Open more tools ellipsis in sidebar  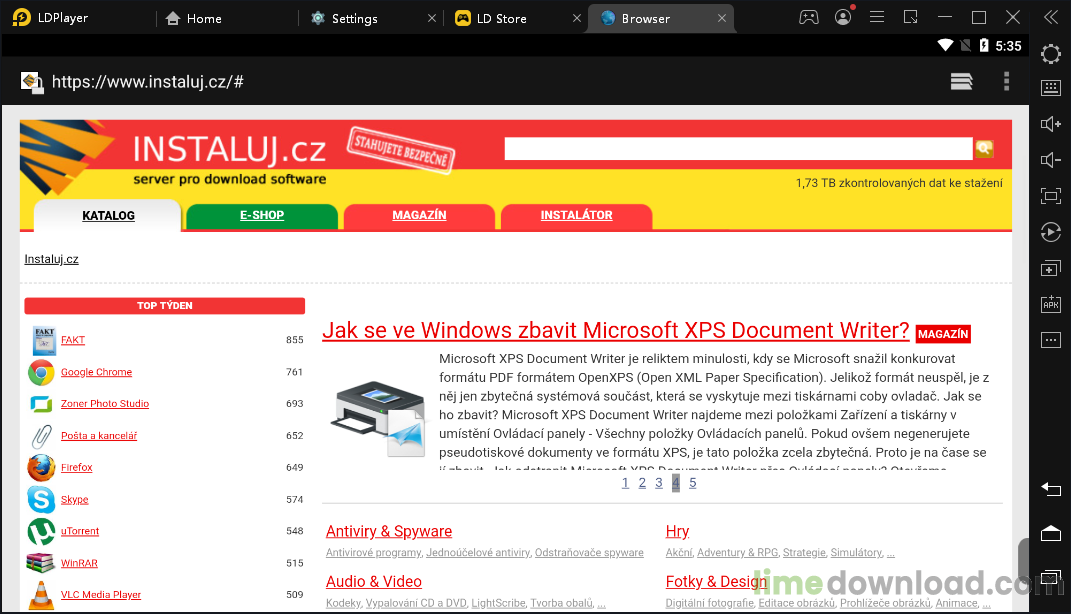pos(1051,339)
